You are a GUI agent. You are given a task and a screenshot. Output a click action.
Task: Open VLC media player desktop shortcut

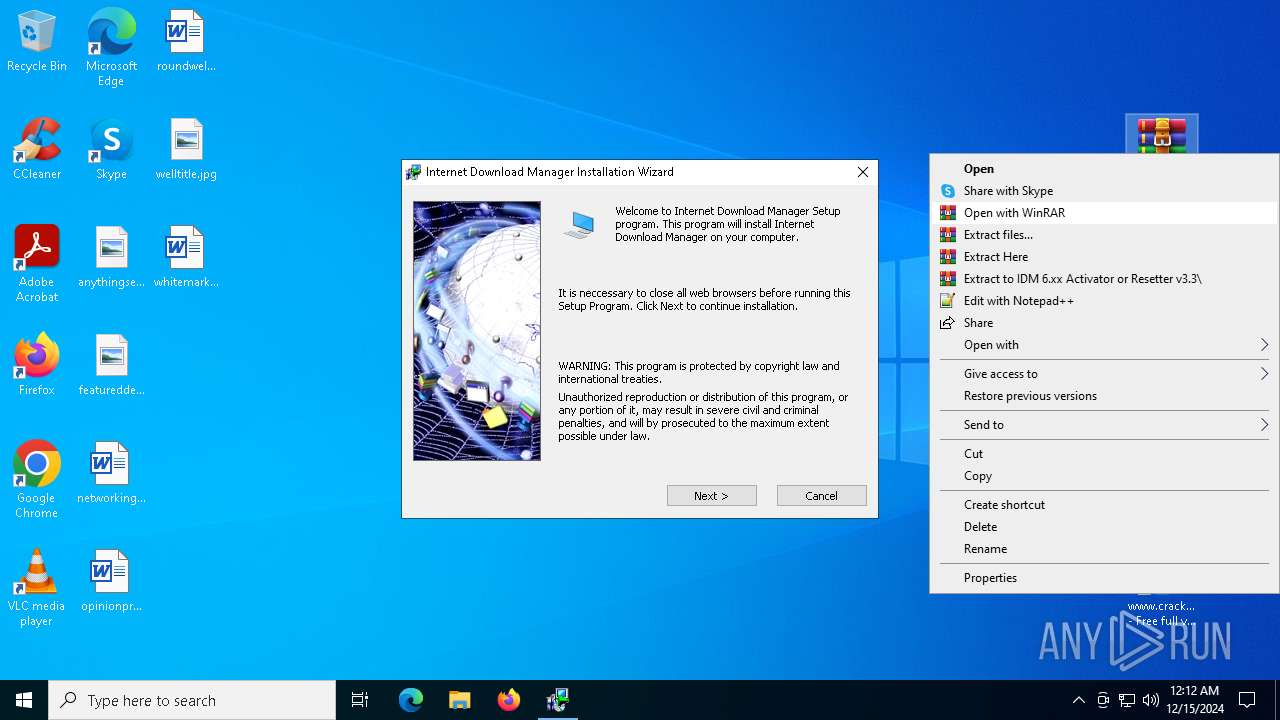pos(37,588)
